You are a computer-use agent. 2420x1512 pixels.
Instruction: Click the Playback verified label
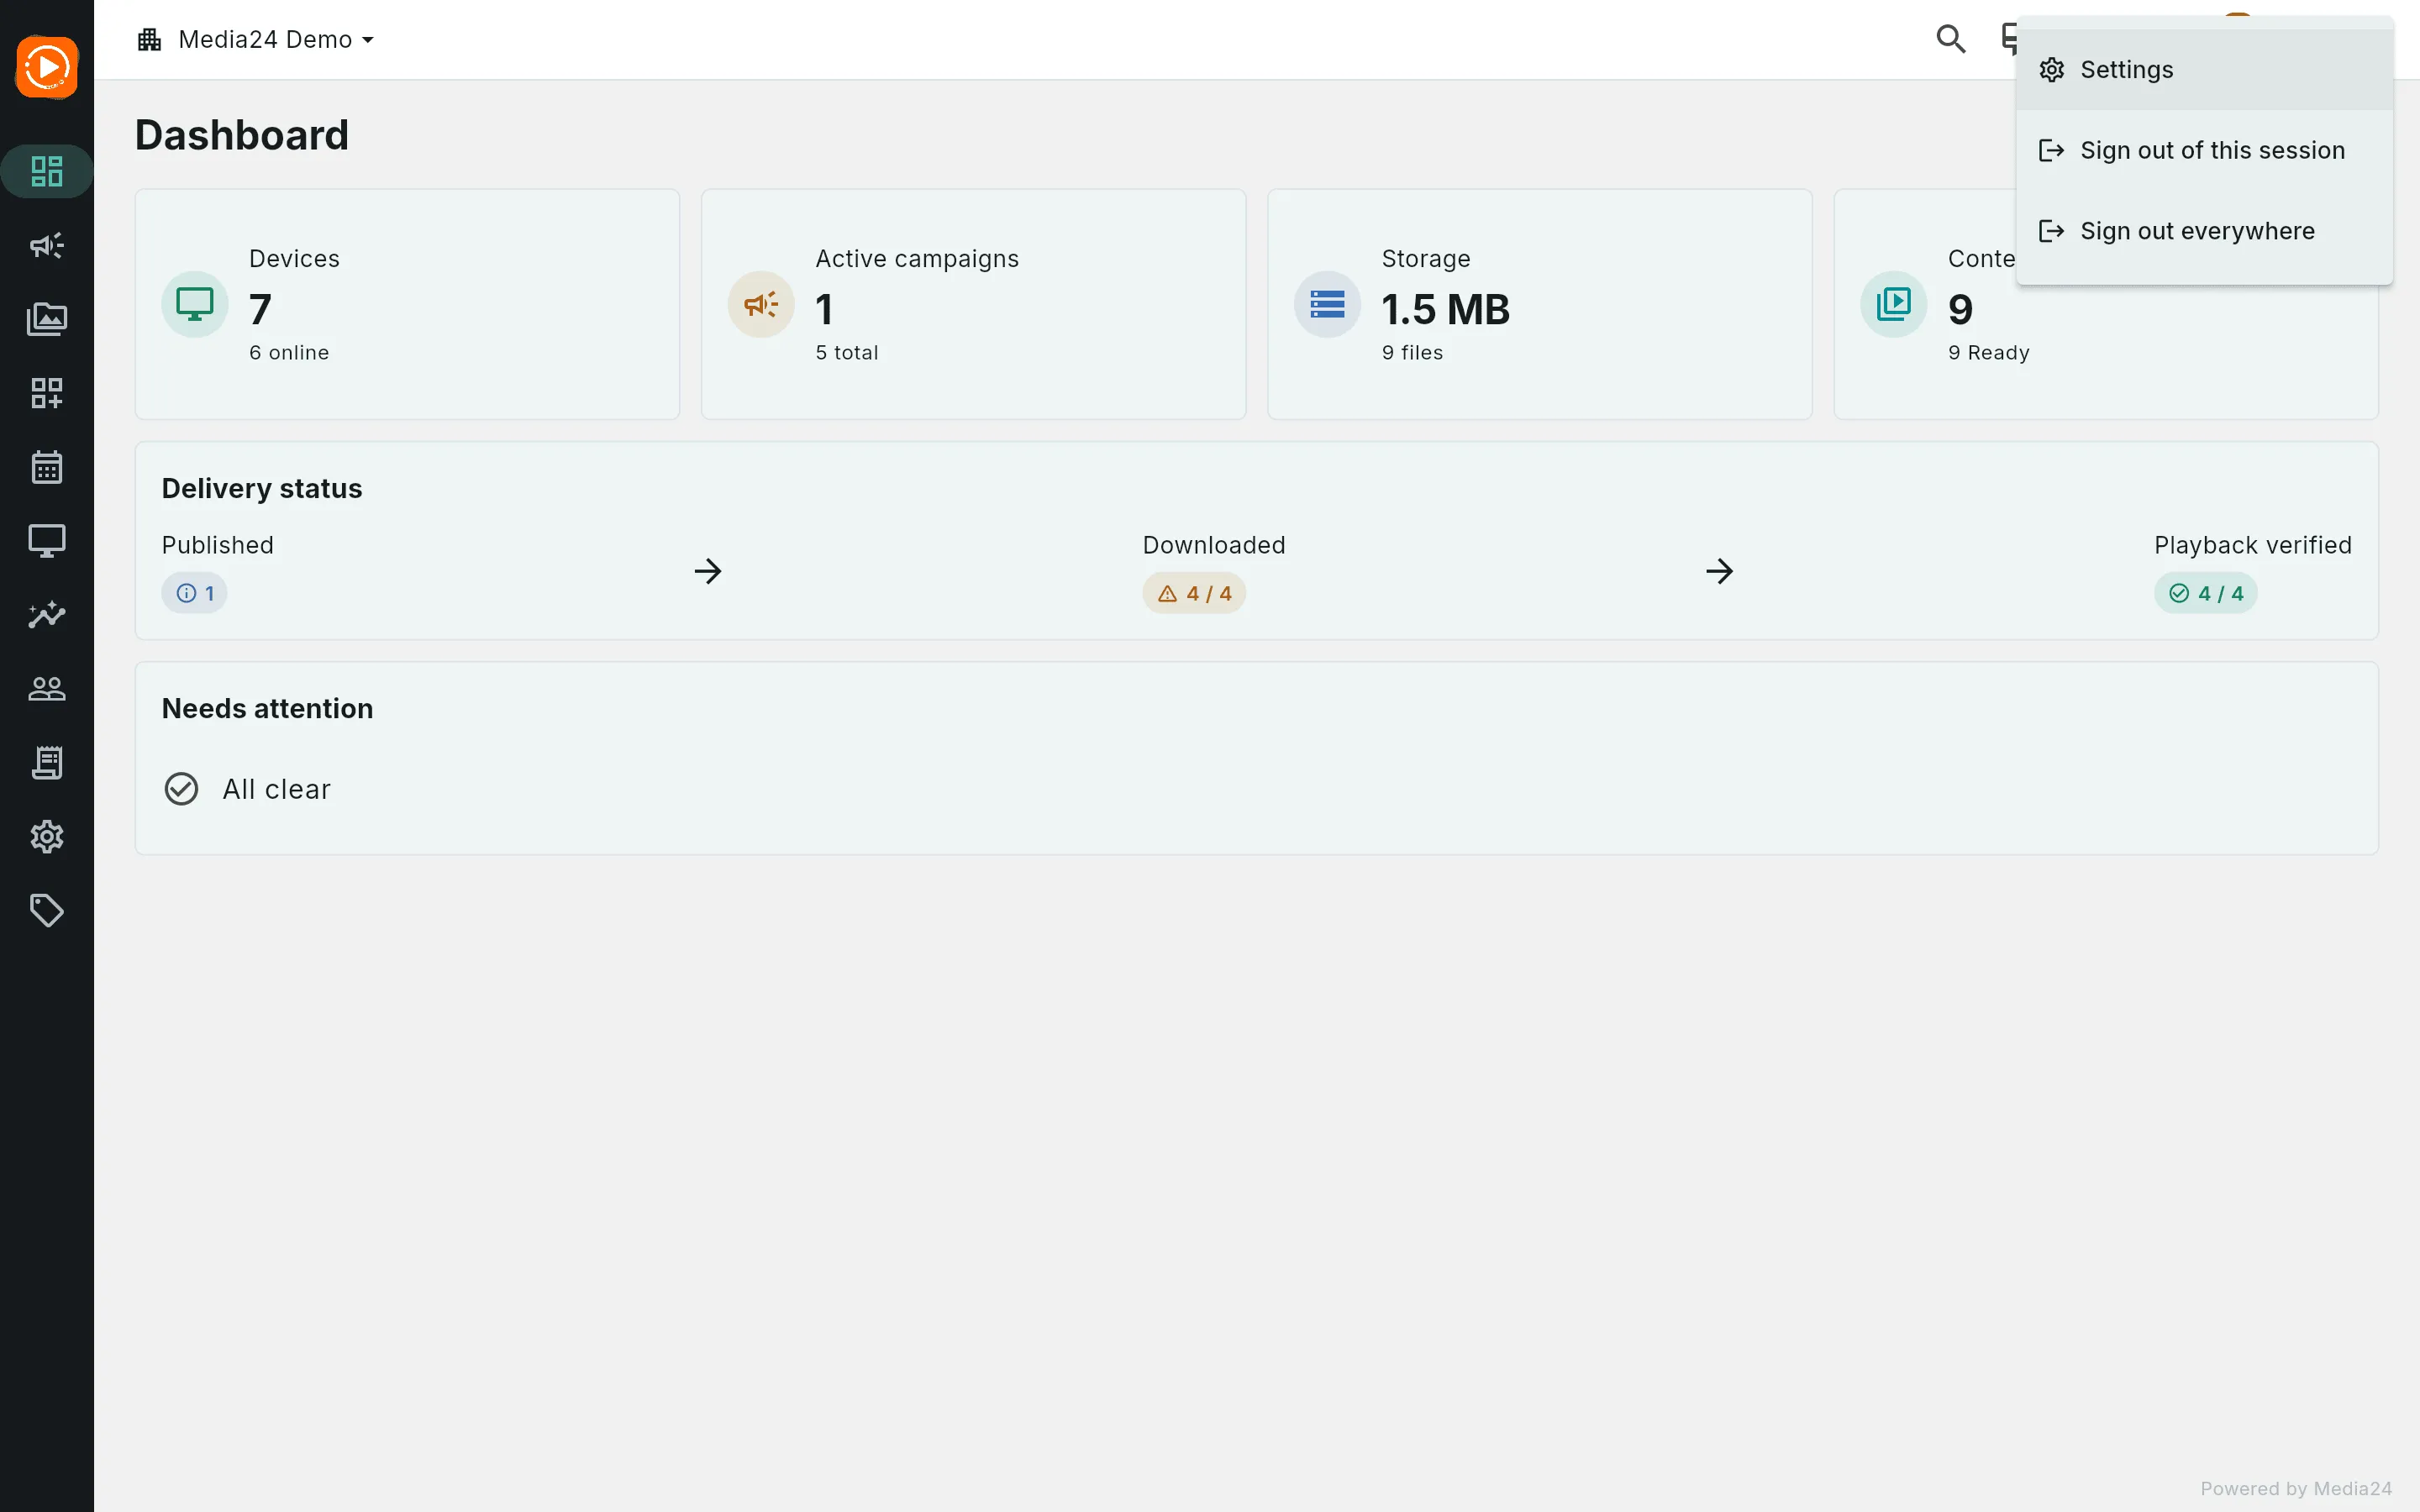[2252, 545]
